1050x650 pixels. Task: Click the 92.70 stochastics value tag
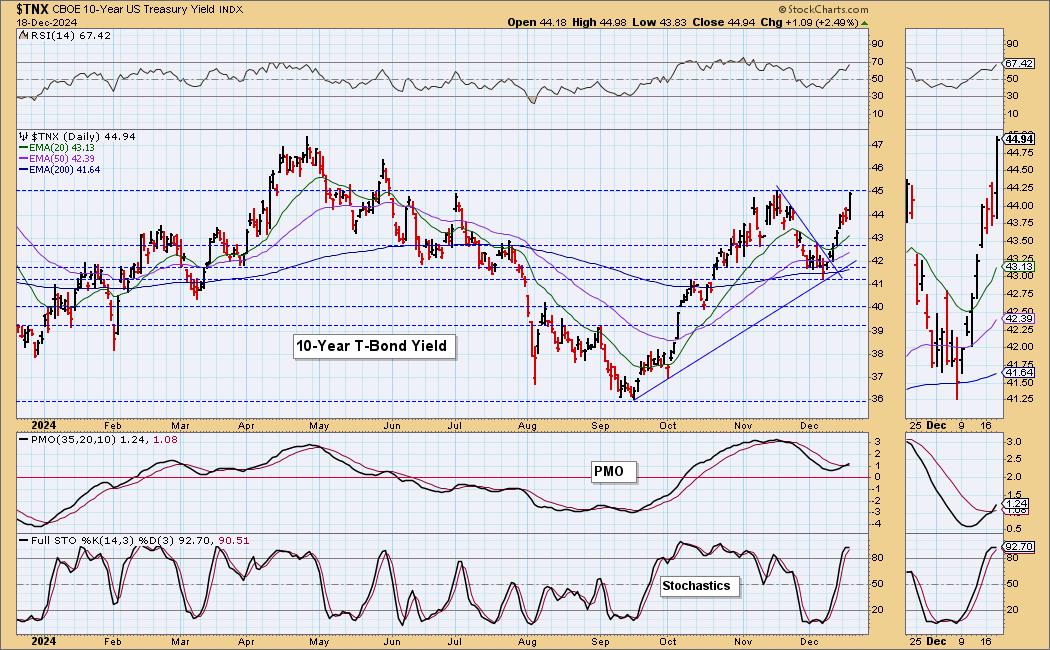[1019, 547]
